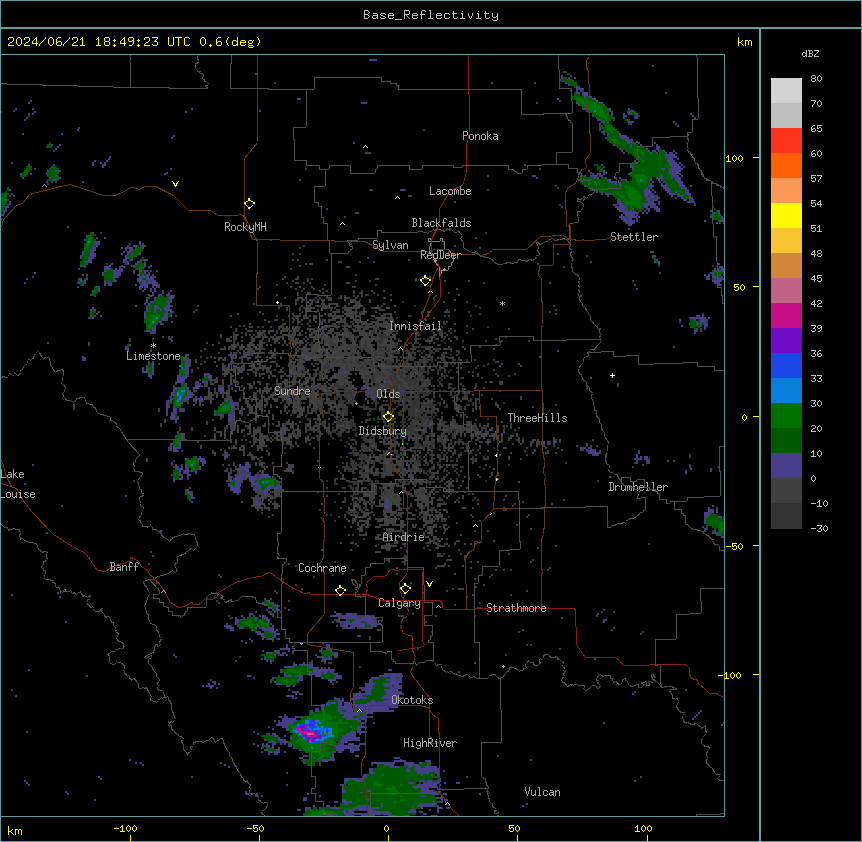Click the Vulcan label
Screen dimensions: 862x842
542,792
